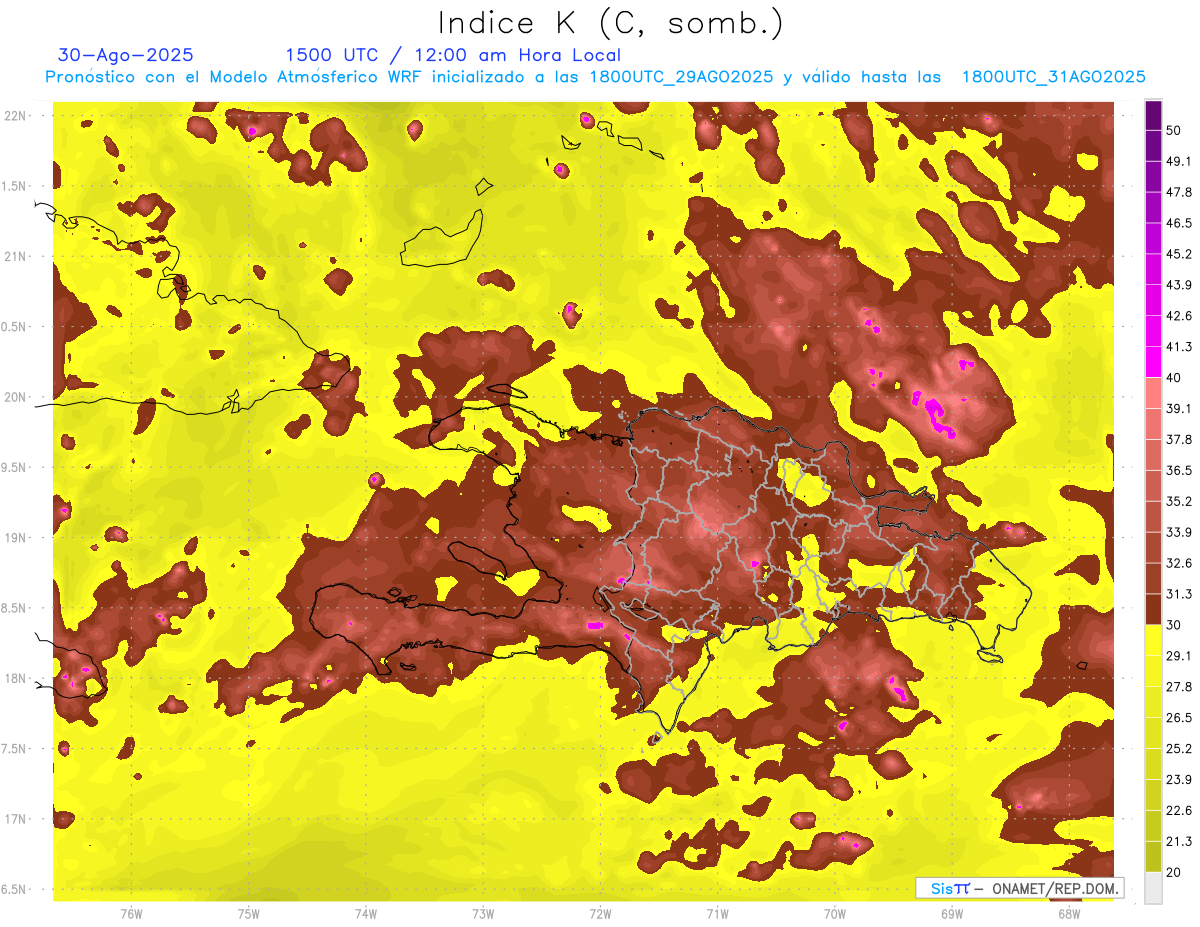
Task: Click the '76W' longitude label
Action: 131,915
